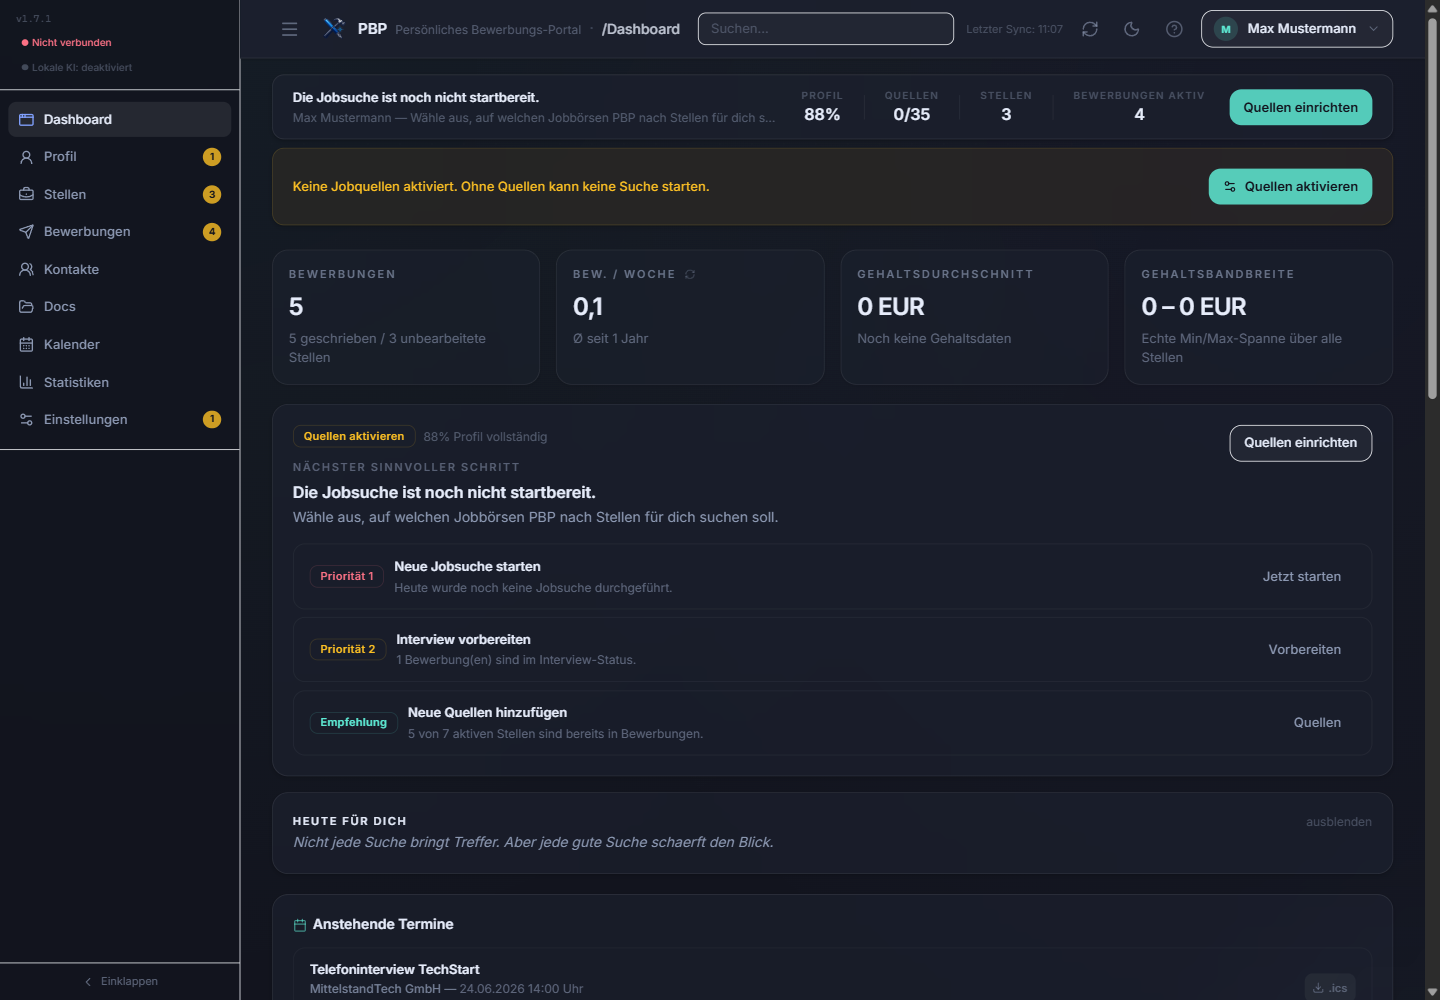The width and height of the screenshot is (1440, 1000).
Task: Click the Nicht verbunden status text
Action: click(x=71, y=43)
